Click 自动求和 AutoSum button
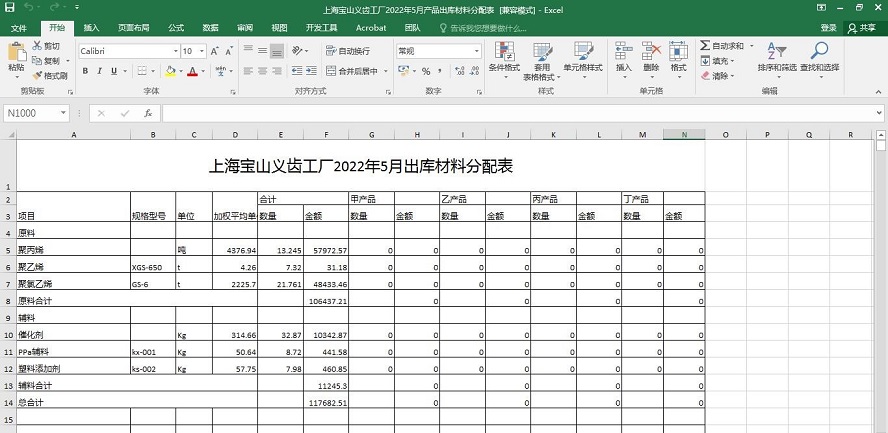Screen dimensions: 888x433 pos(722,46)
